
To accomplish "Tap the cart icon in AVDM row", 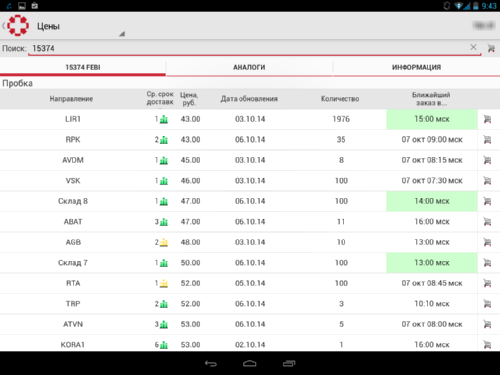I will [x=487, y=160].
